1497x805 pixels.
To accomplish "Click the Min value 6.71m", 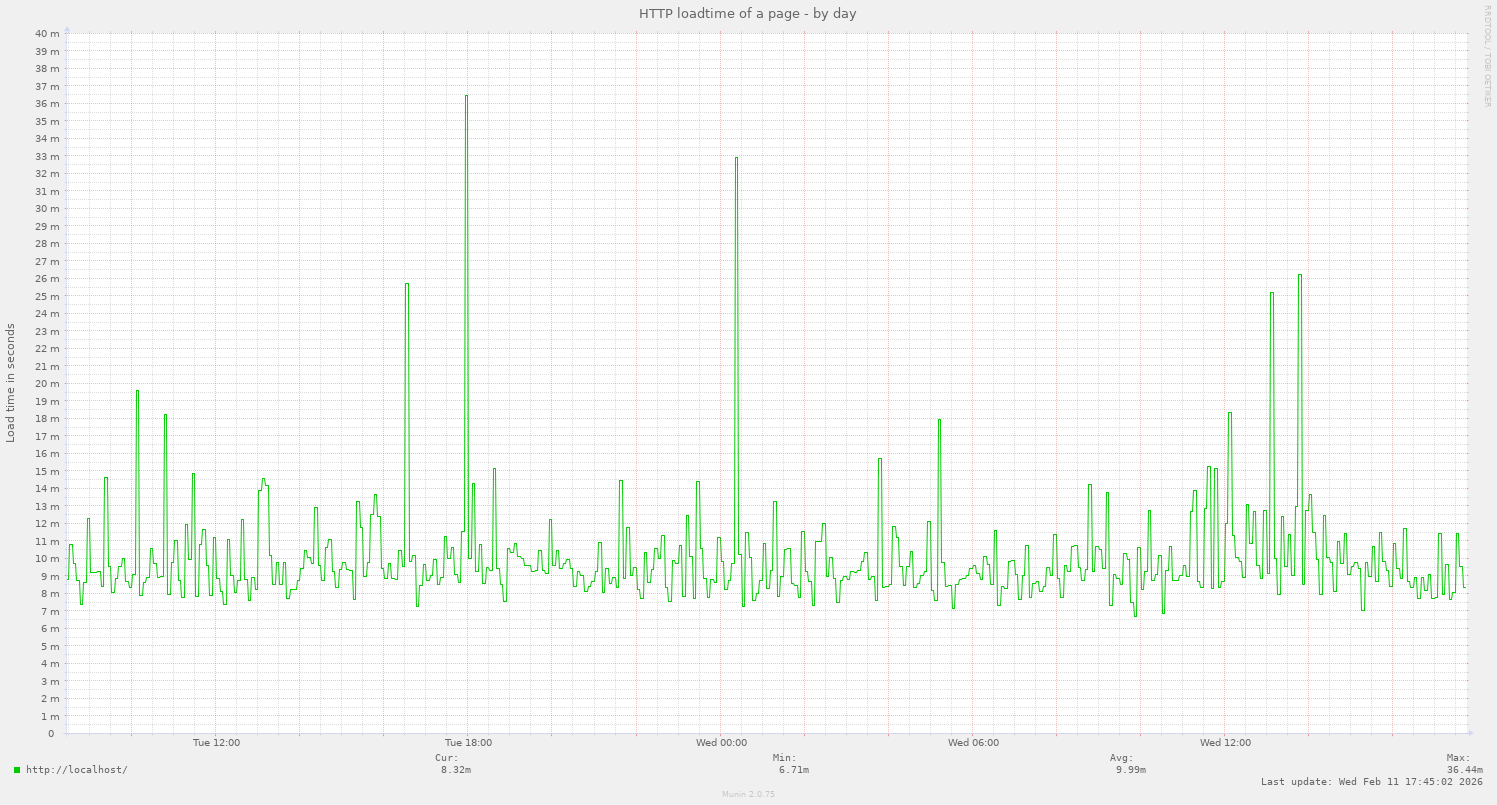I will (792, 769).
